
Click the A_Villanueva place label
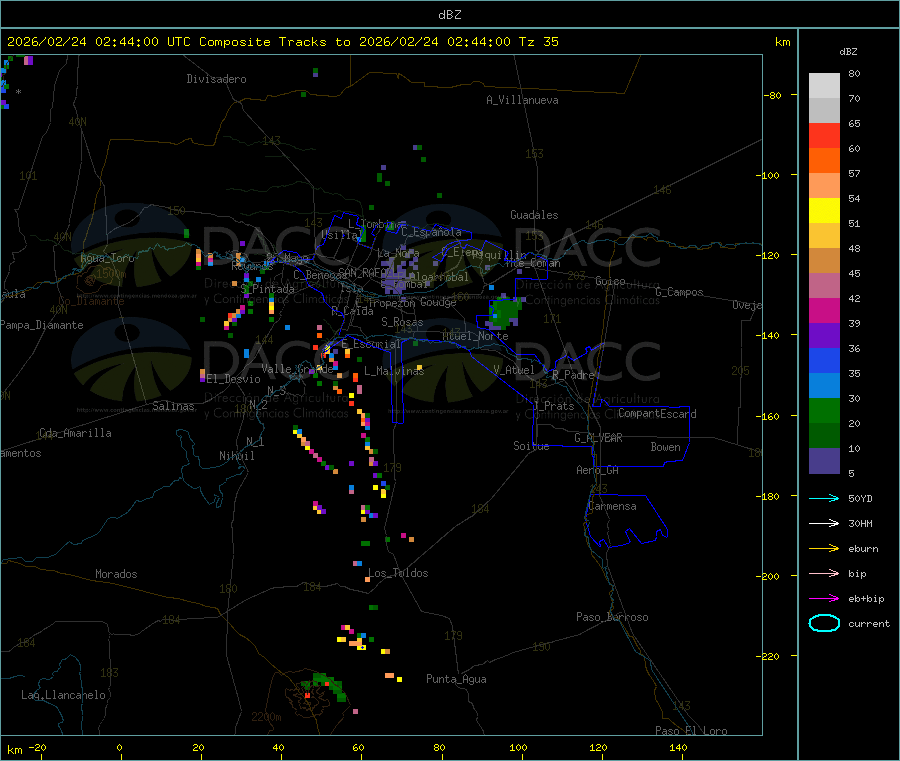pos(522,100)
